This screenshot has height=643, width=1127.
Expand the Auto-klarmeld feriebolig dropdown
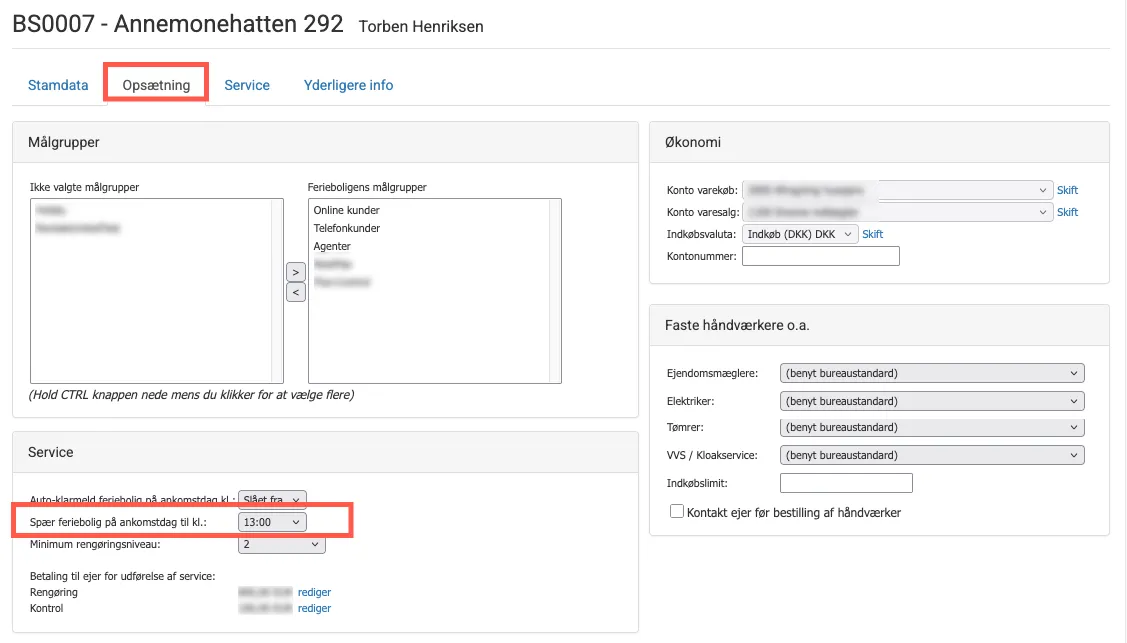coord(272,499)
